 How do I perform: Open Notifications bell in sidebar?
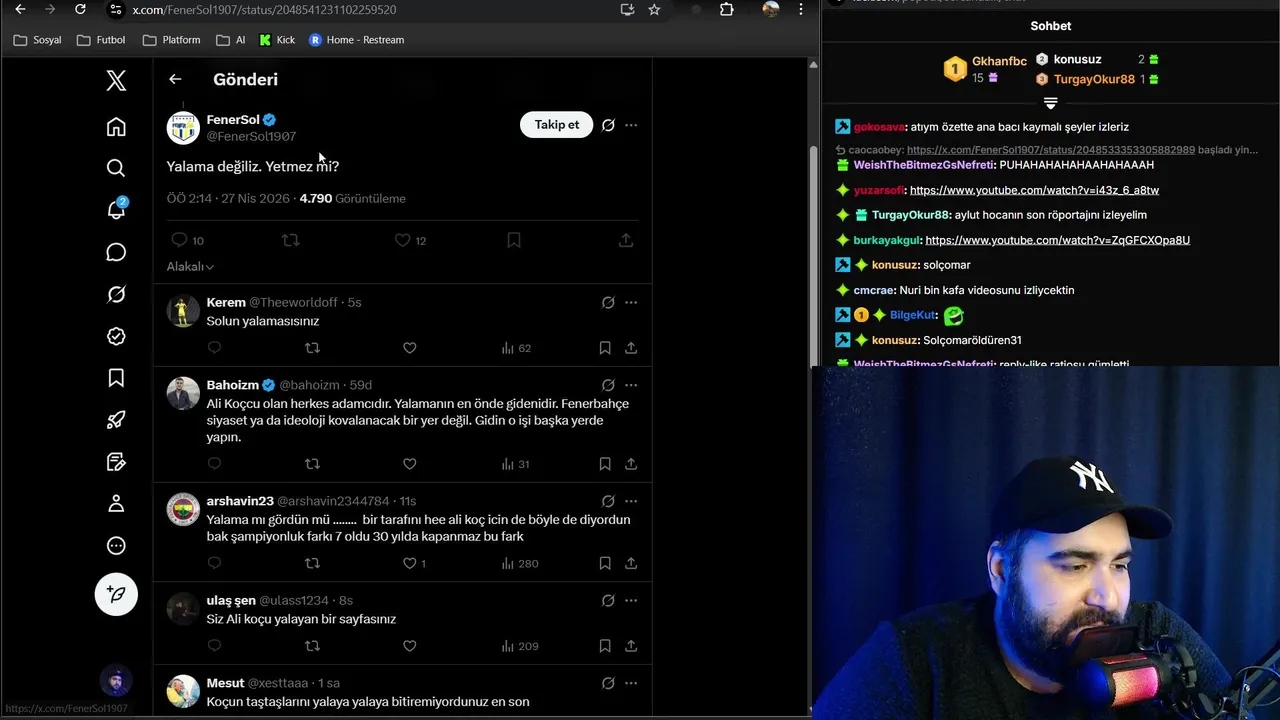(x=116, y=210)
